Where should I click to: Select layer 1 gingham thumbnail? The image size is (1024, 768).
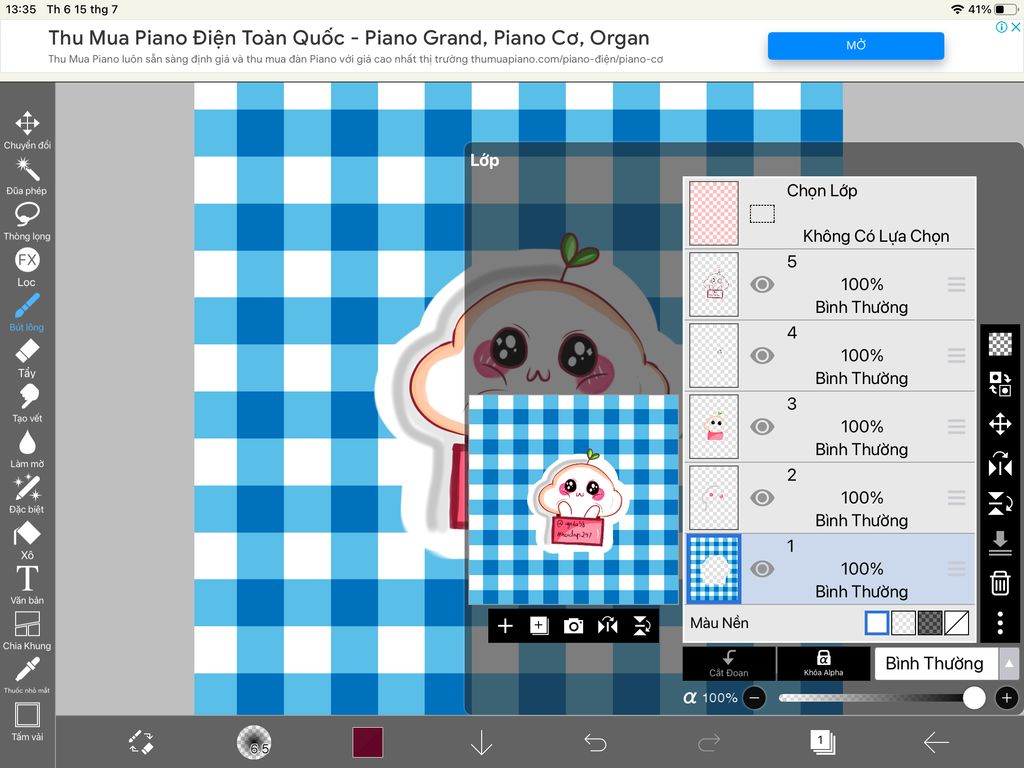[714, 569]
